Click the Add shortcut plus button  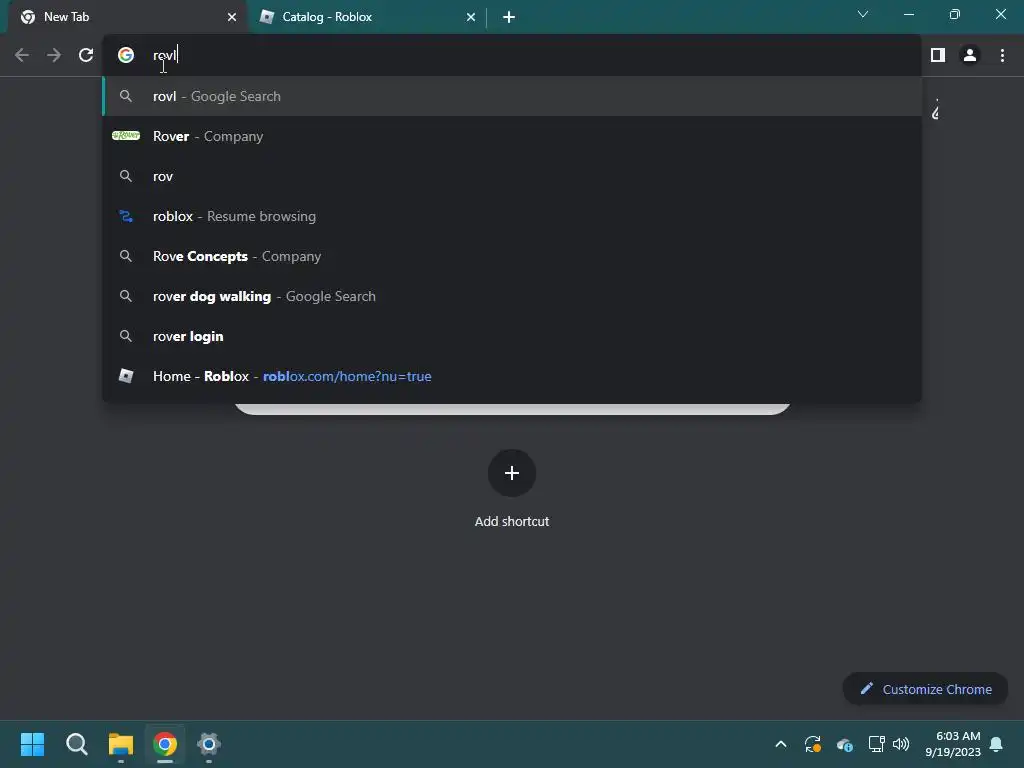click(512, 473)
